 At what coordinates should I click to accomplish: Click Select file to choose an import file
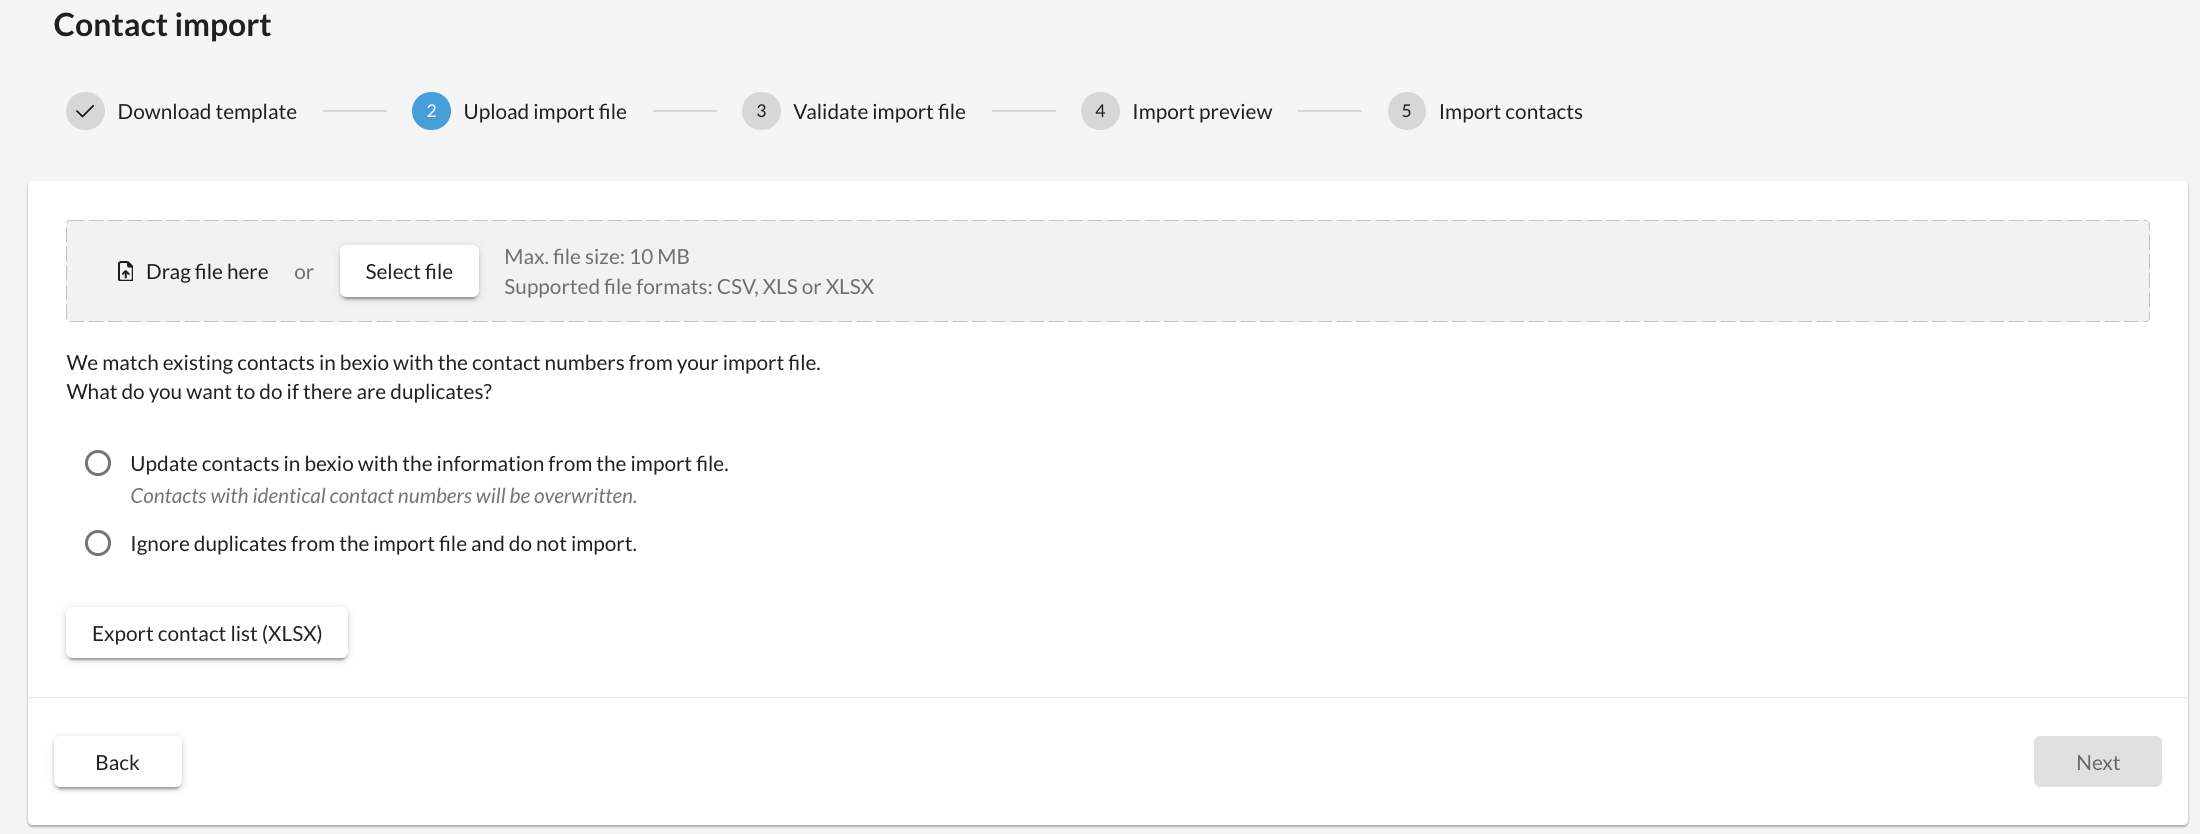[x=408, y=270]
